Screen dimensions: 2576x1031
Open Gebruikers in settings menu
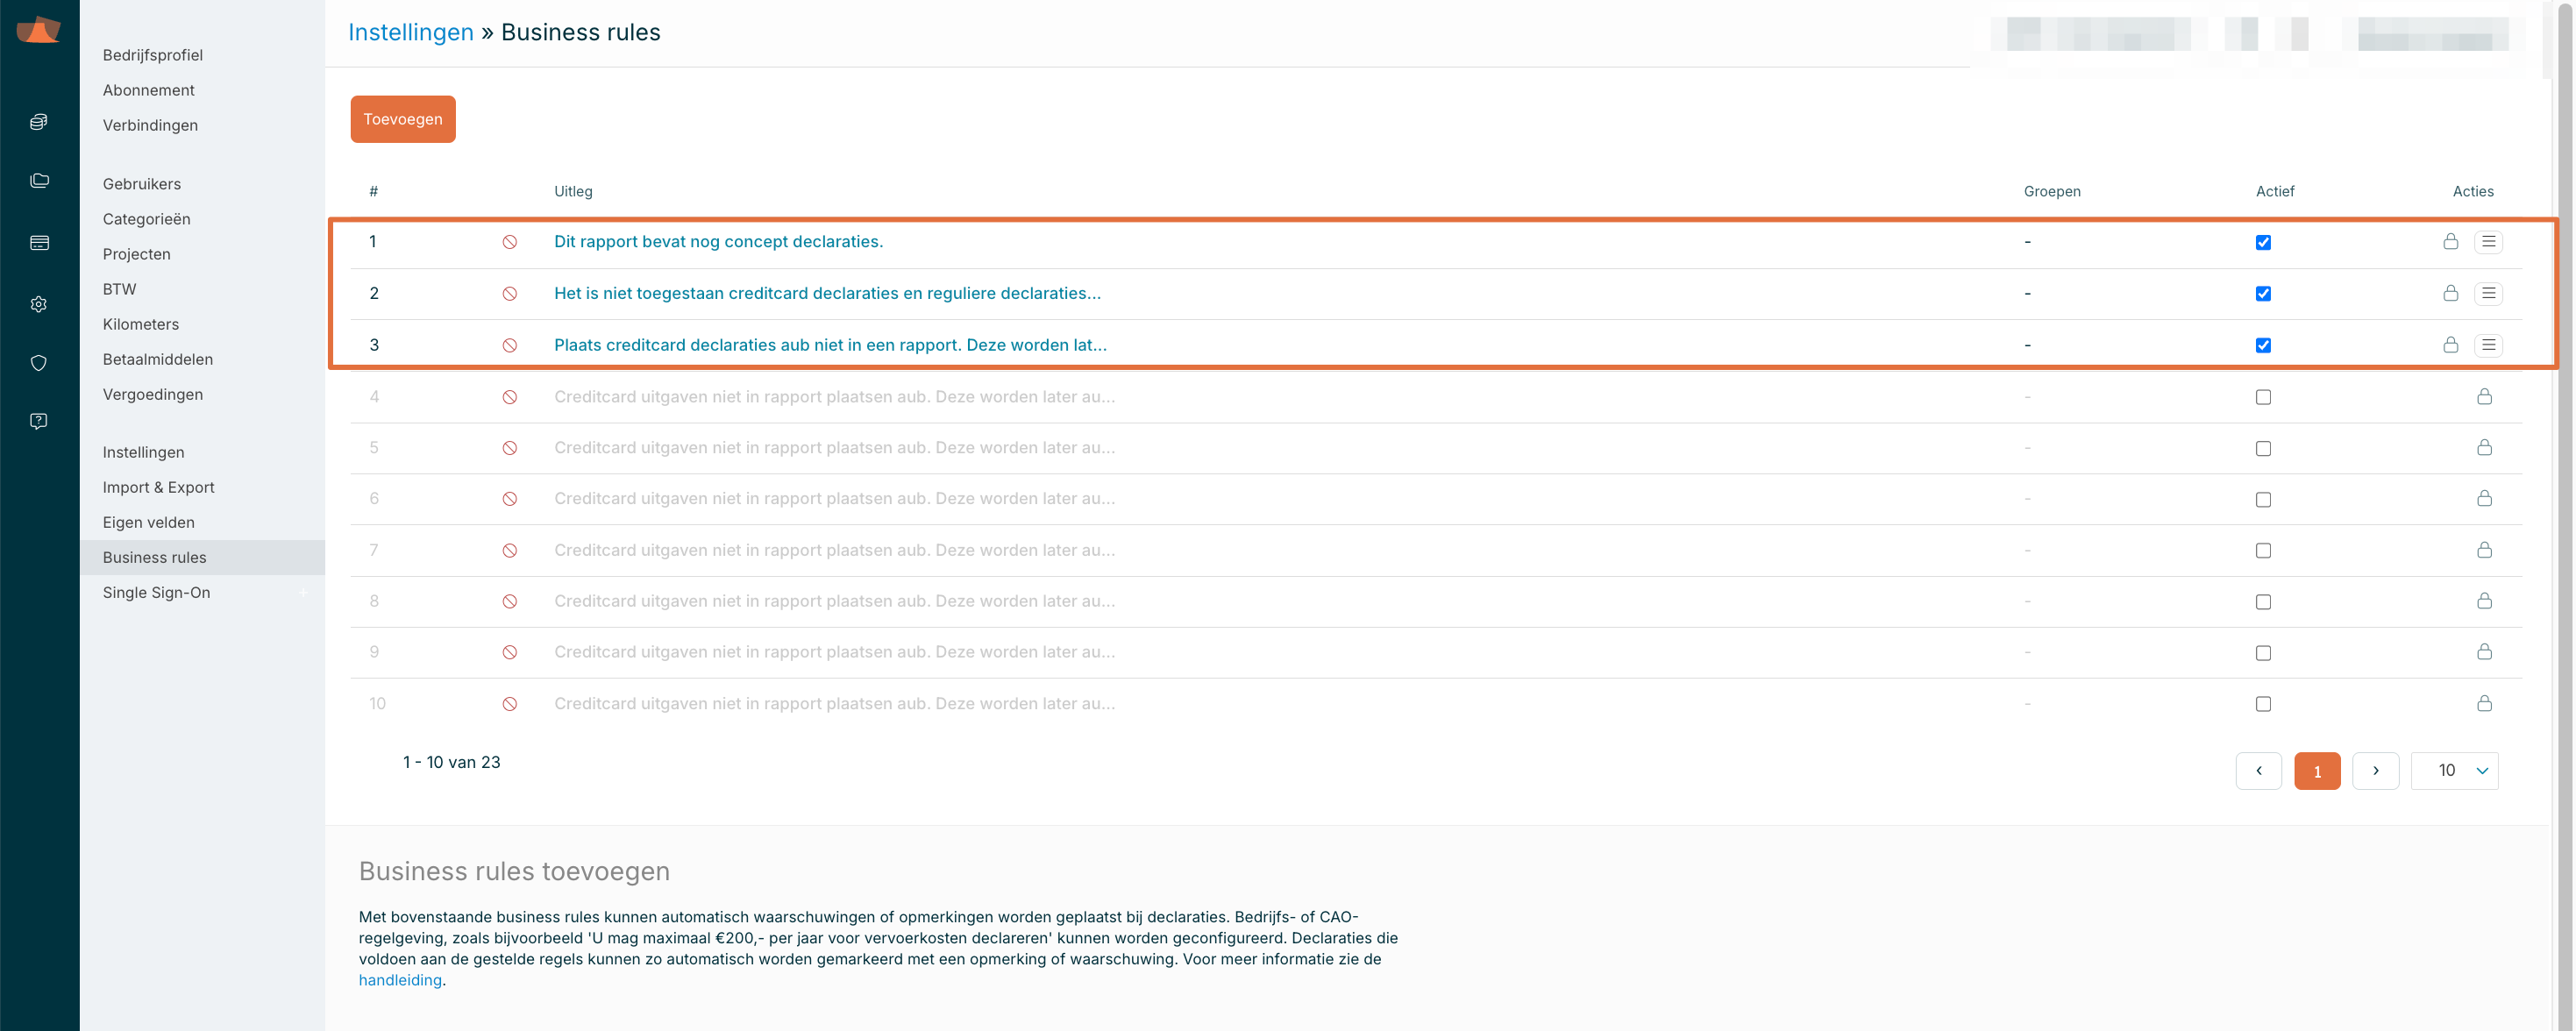[x=142, y=184]
